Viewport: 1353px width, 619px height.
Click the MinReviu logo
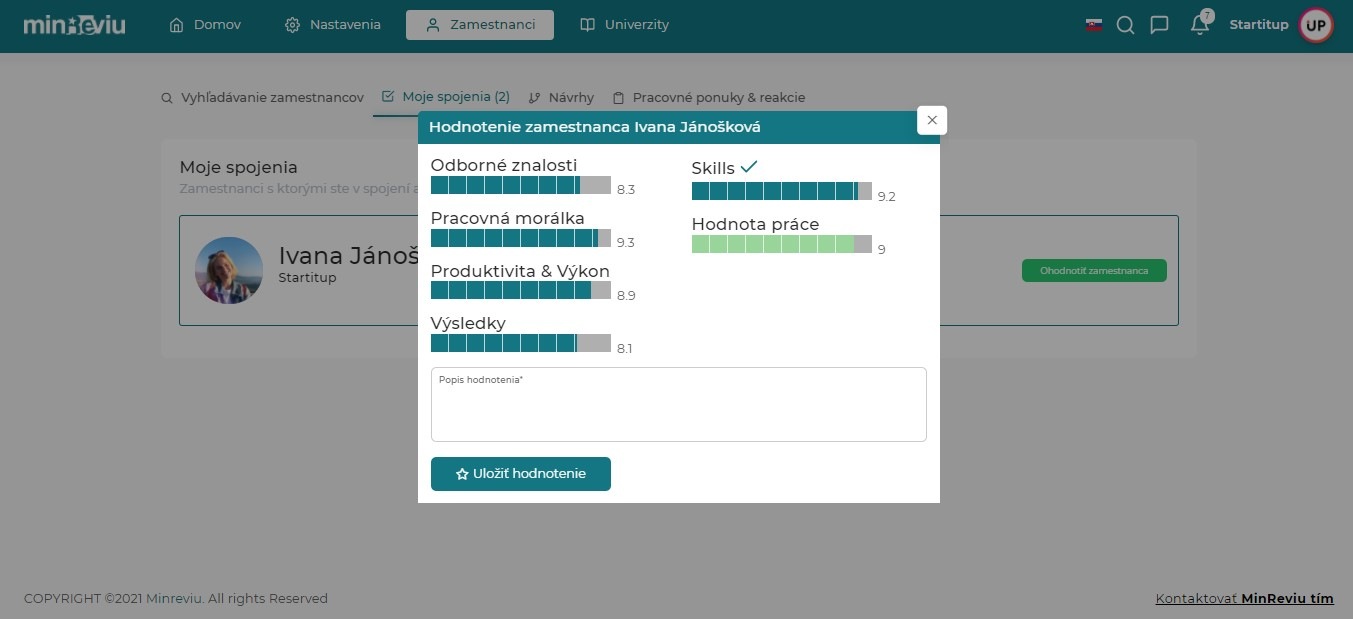click(x=75, y=25)
